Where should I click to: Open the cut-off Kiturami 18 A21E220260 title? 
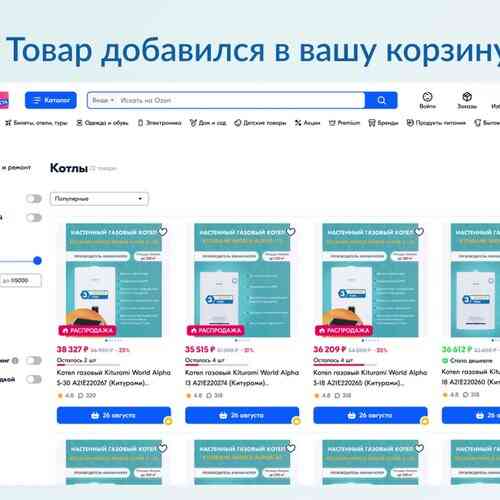pyautogui.click(x=471, y=377)
